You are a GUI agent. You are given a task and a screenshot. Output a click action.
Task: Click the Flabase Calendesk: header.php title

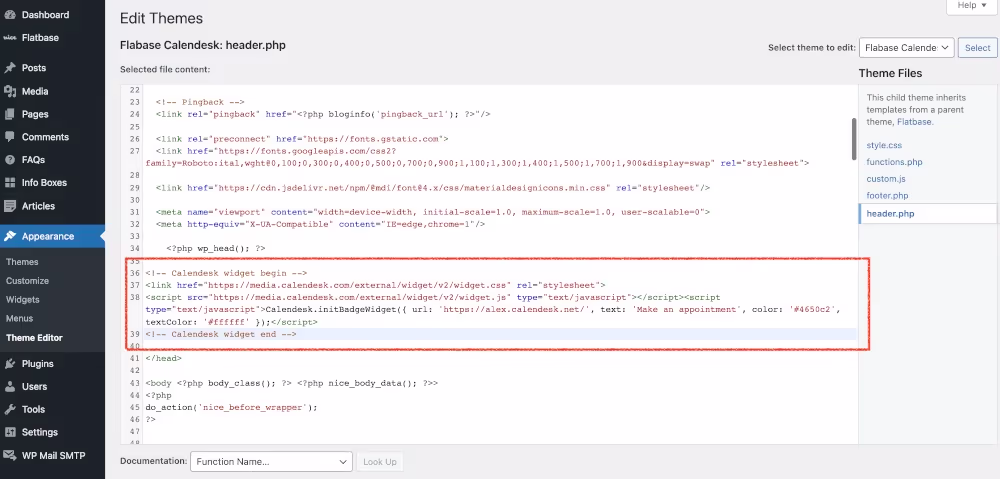203,45
